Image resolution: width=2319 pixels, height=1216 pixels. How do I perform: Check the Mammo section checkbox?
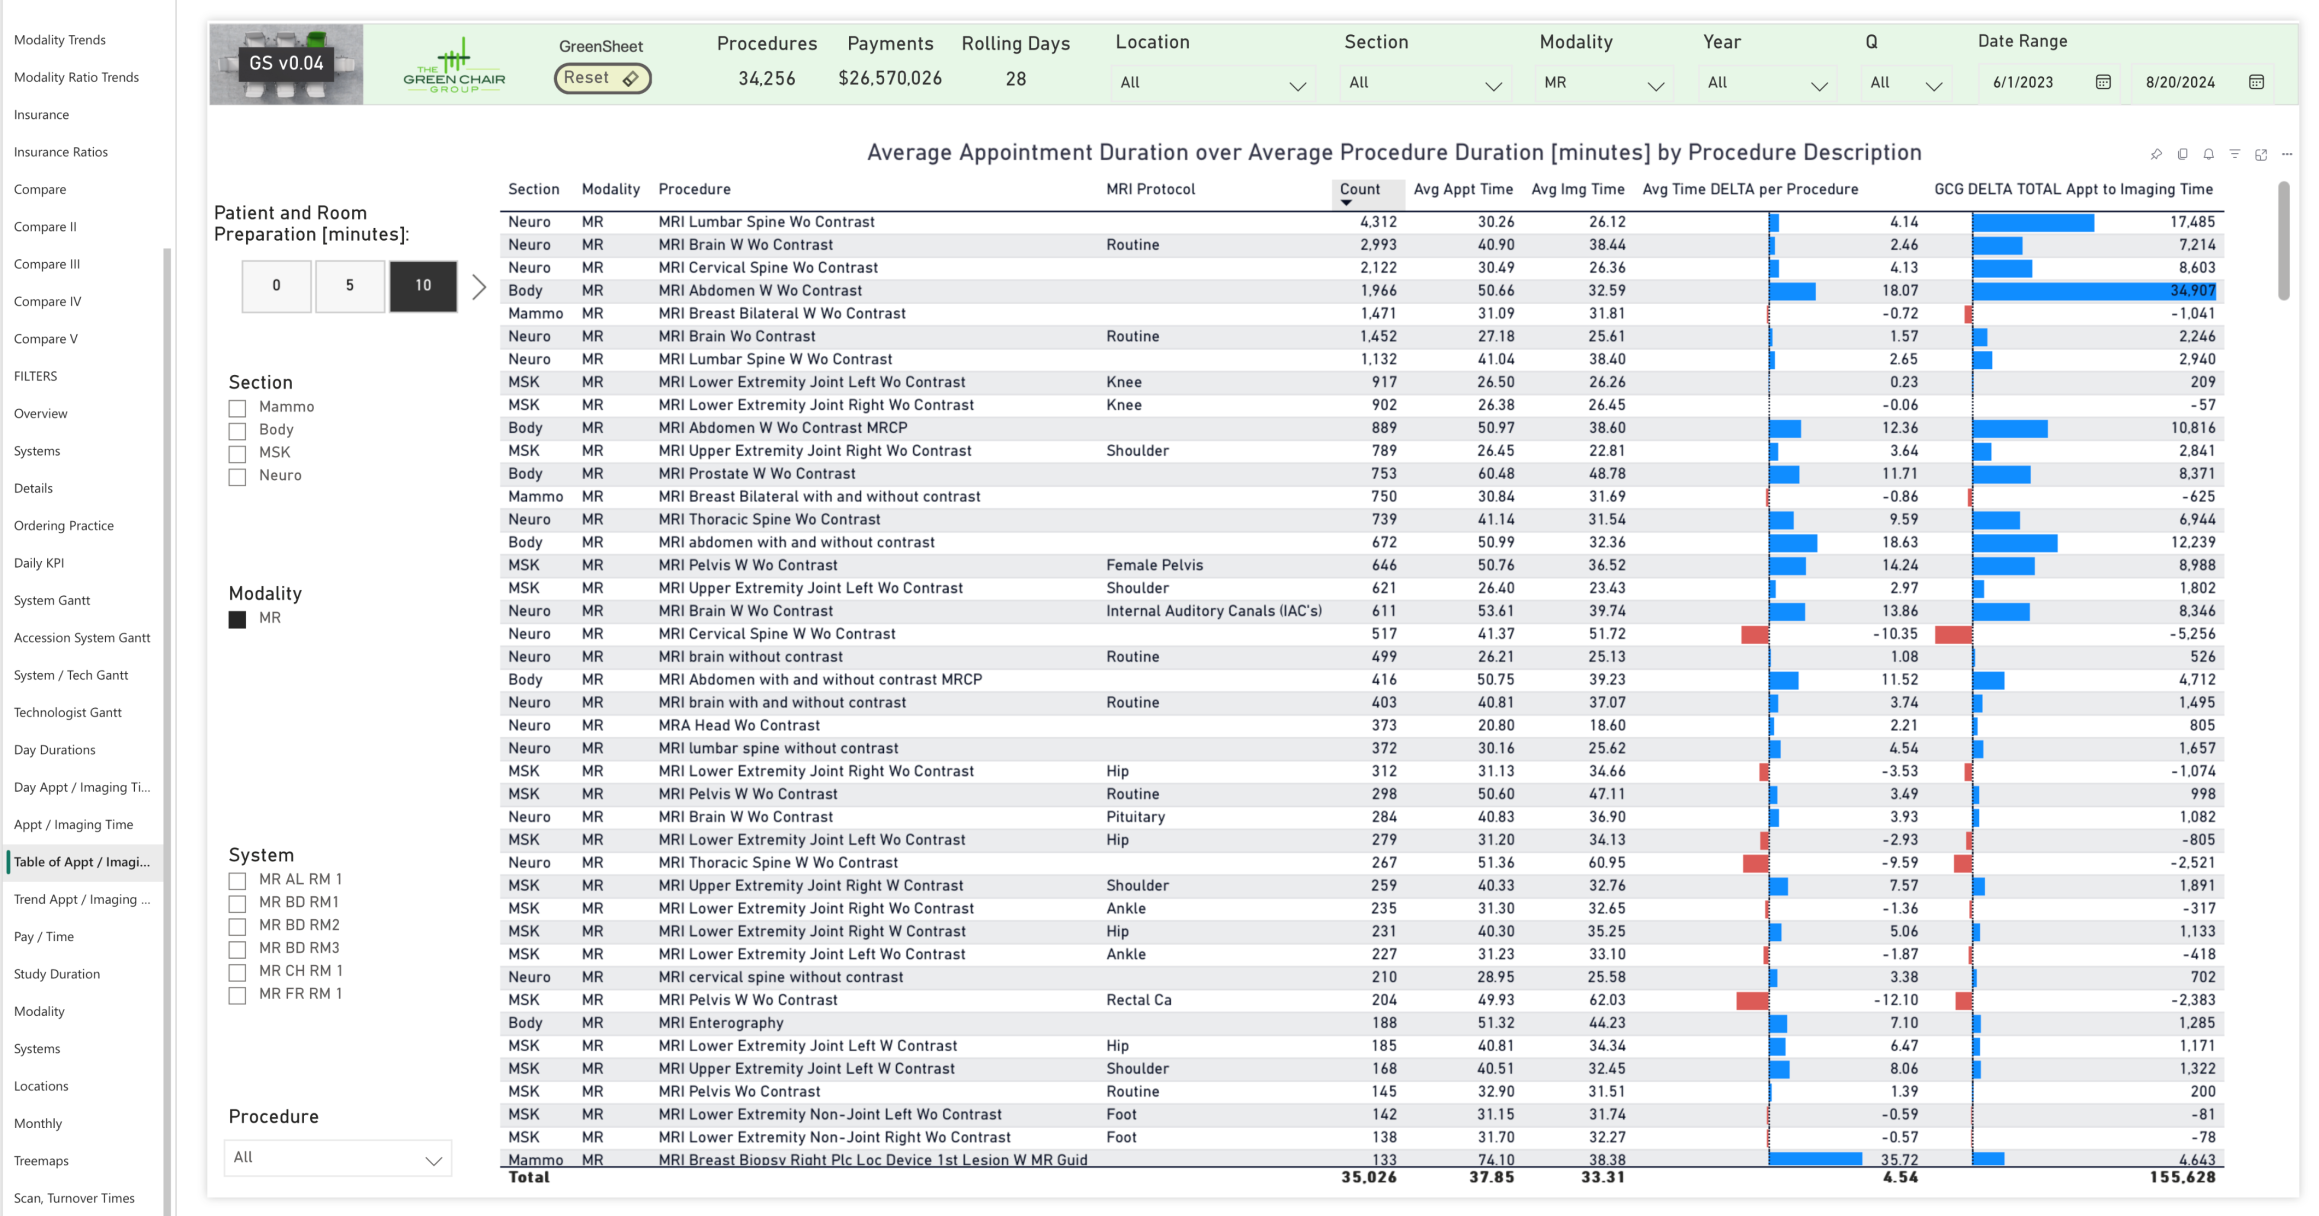click(x=237, y=408)
